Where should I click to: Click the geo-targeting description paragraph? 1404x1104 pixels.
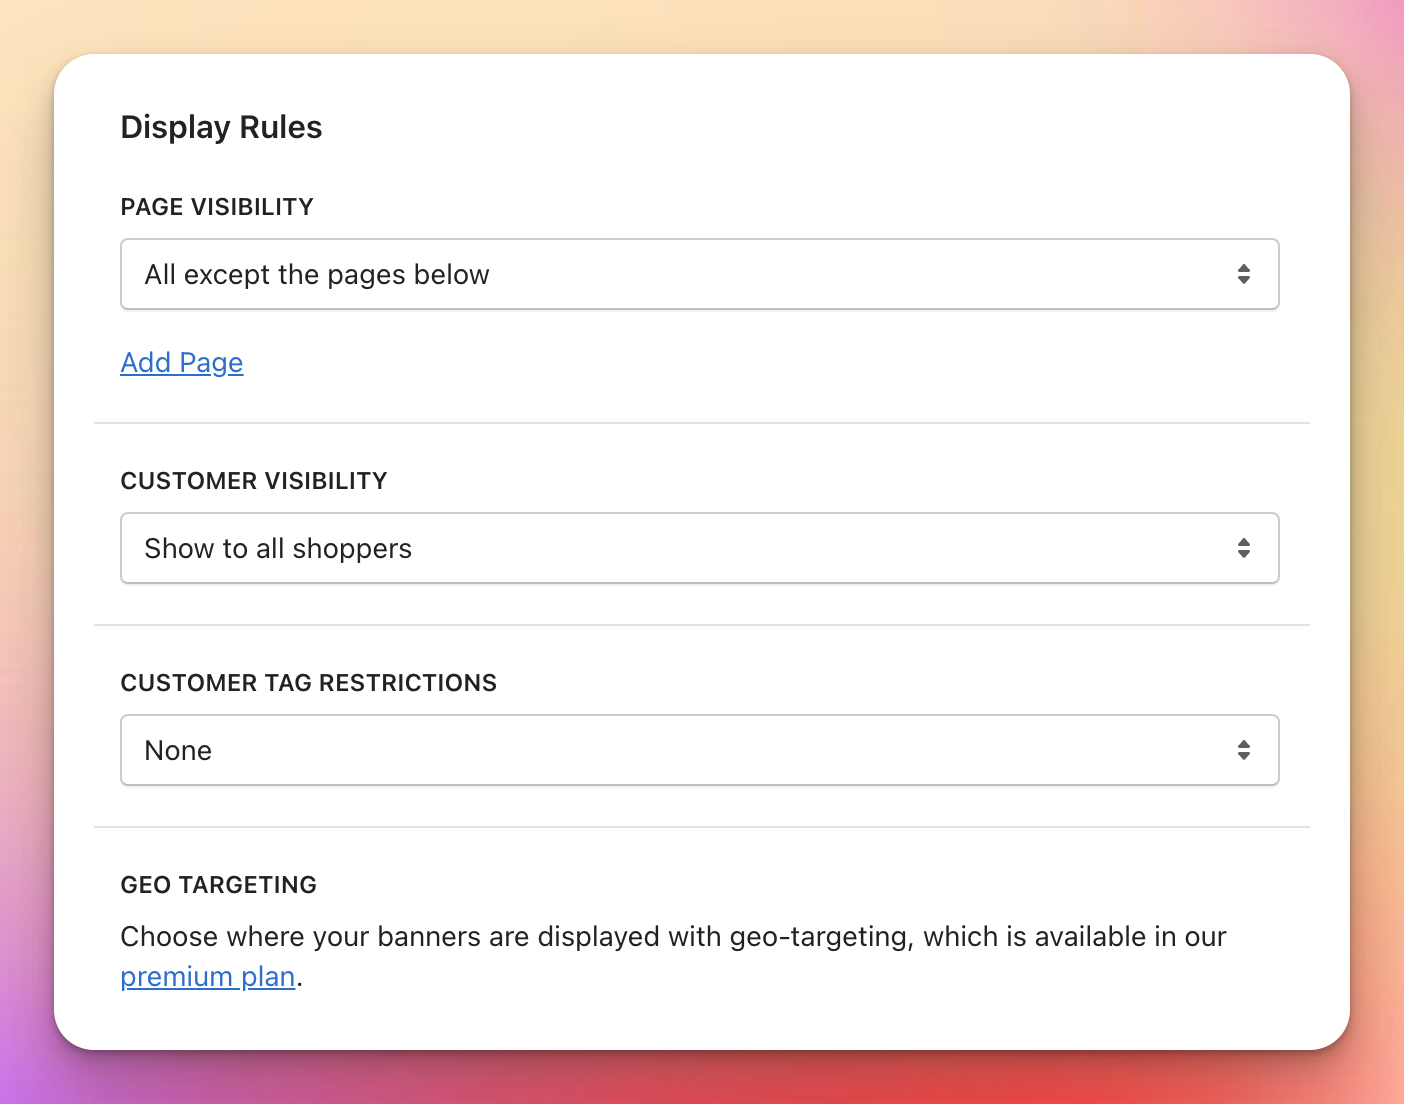click(x=674, y=956)
